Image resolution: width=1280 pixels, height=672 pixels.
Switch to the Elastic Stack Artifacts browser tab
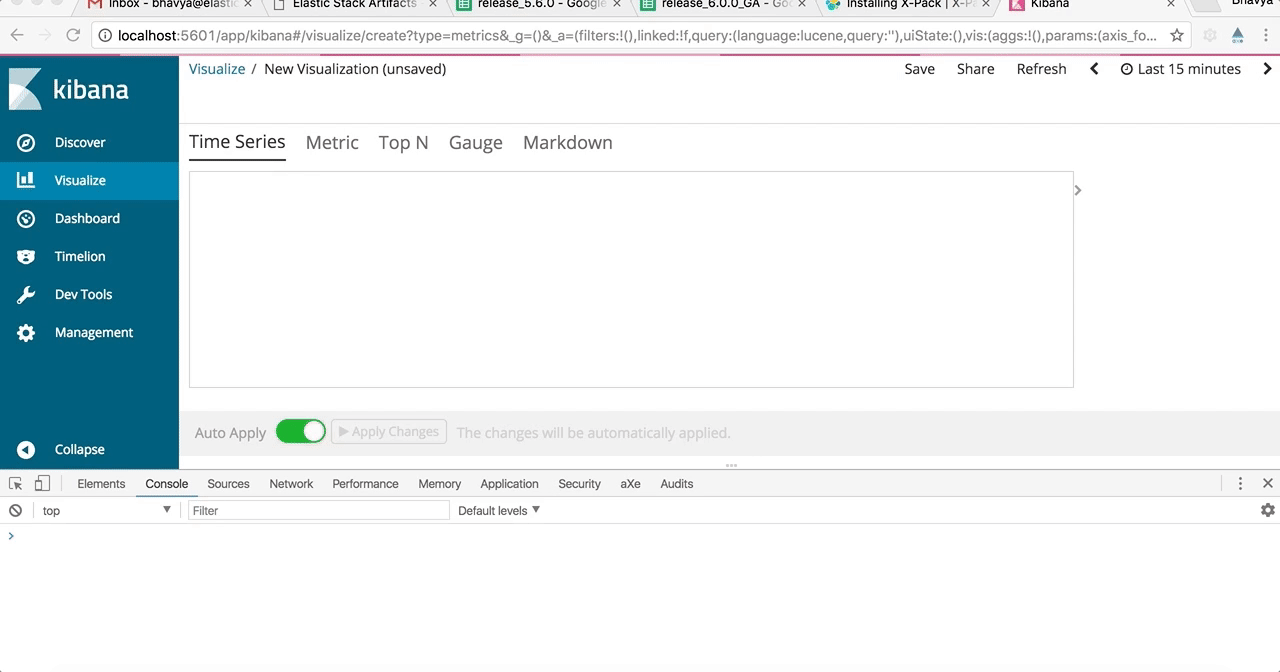(354, 5)
